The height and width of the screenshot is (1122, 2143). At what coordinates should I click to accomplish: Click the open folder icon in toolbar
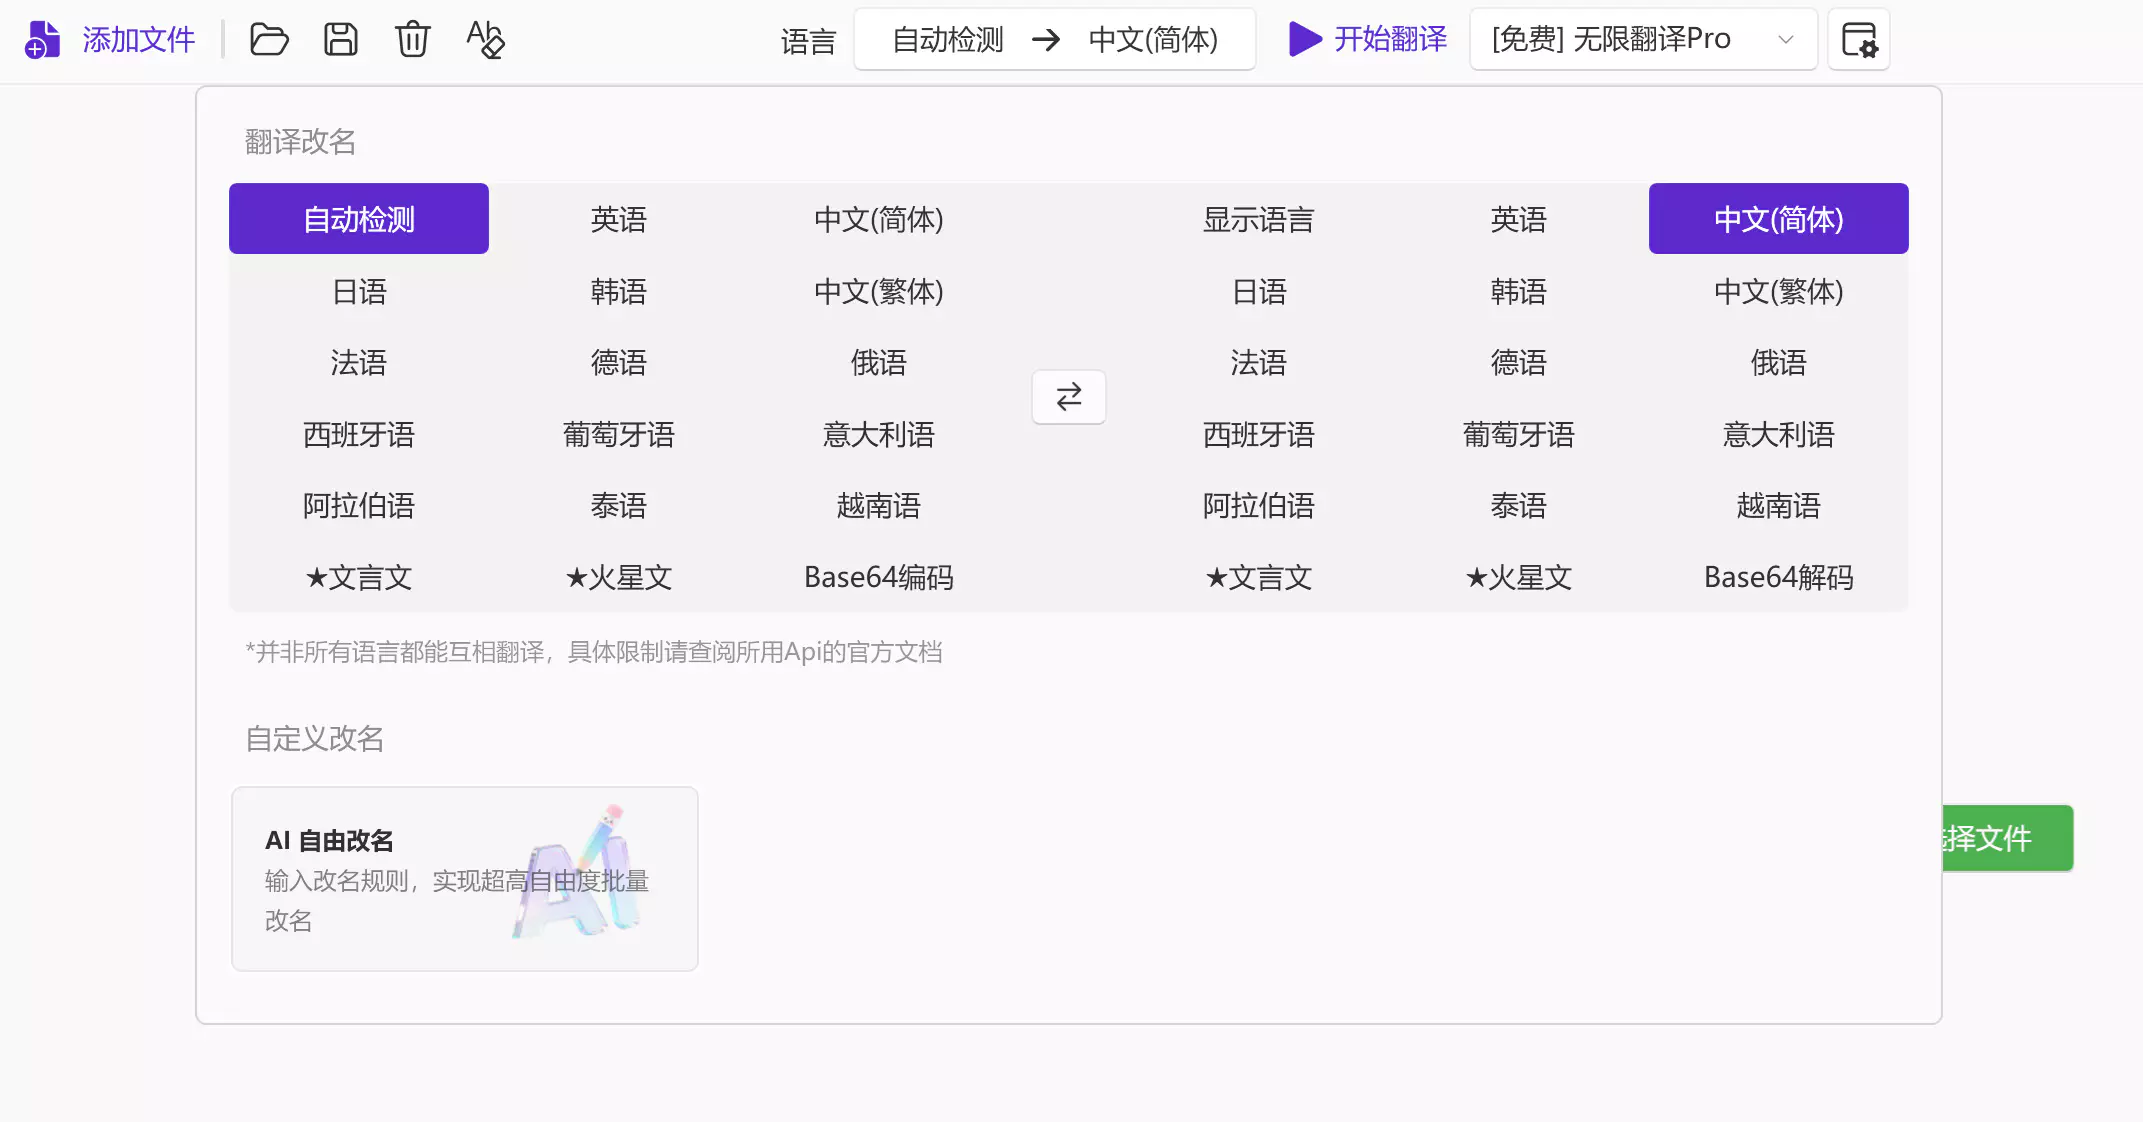pos(268,39)
